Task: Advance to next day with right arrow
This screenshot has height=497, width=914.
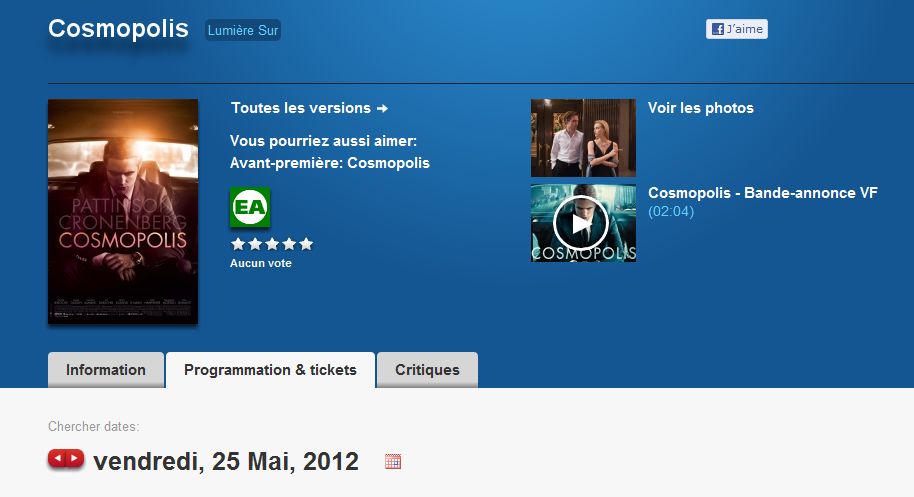Action: coord(75,459)
